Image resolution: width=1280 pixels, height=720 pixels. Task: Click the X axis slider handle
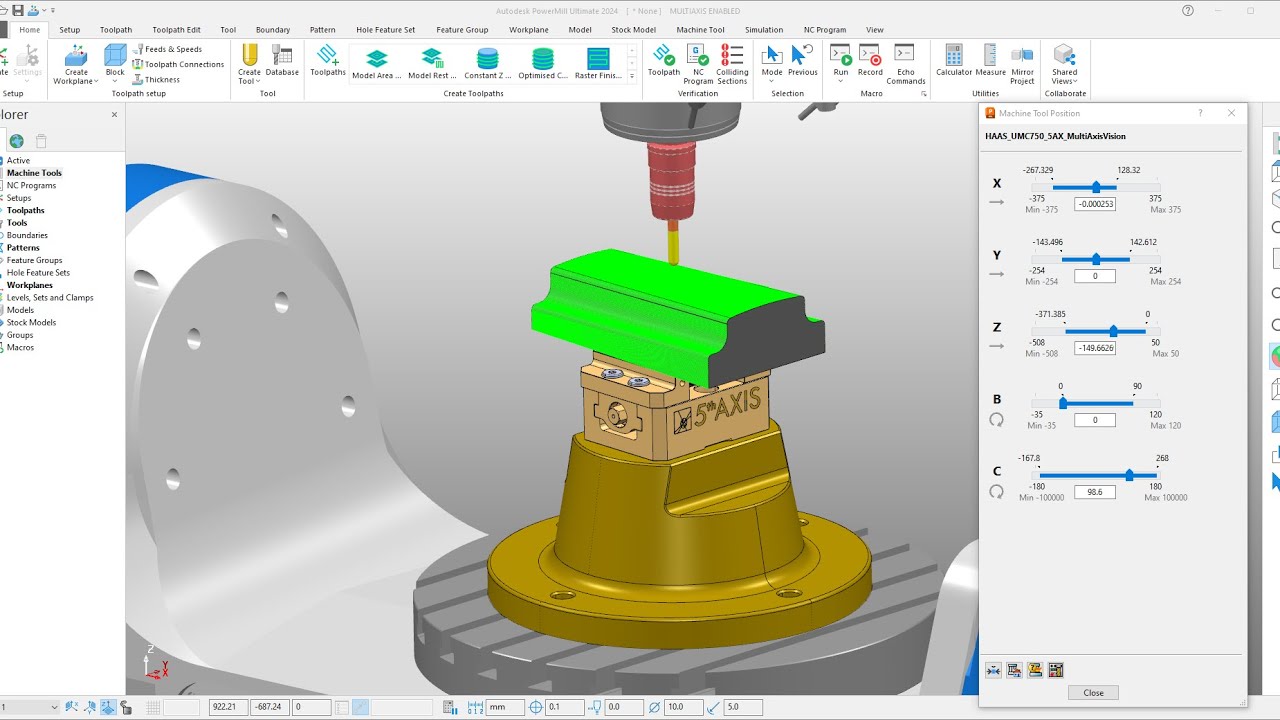tap(1096, 187)
